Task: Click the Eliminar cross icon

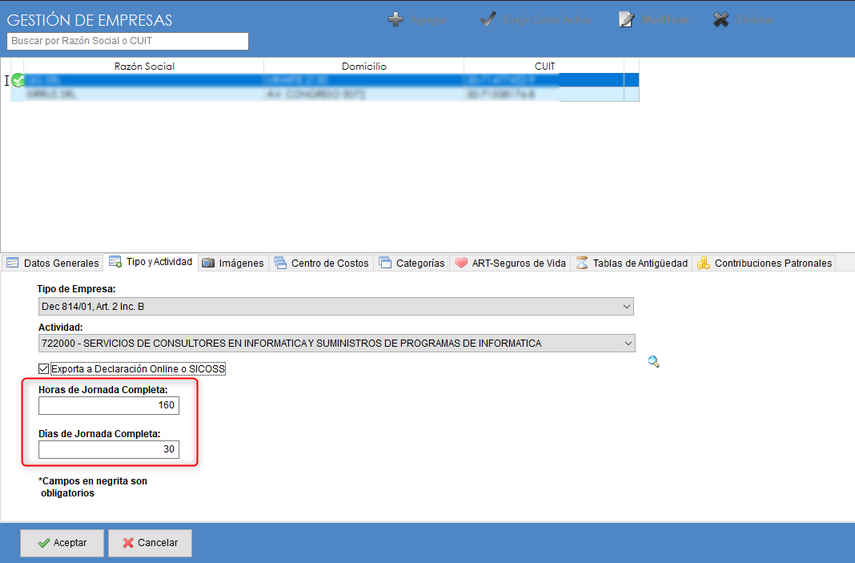Action: [x=721, y=20]
